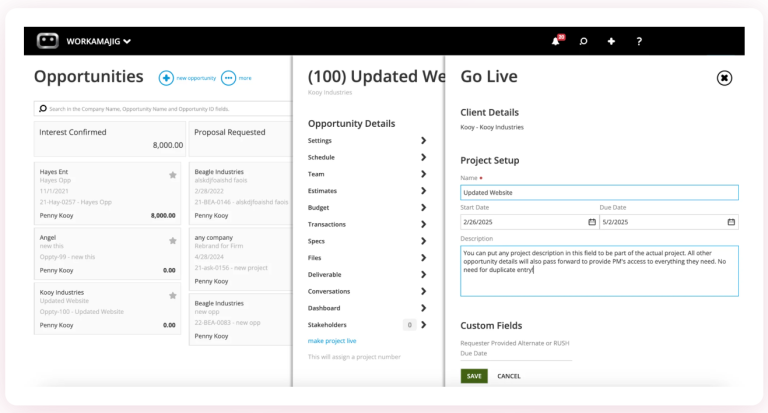Expand the Estimates section
The width and height of the screenshot is (768, 413).
pos(423,191)
